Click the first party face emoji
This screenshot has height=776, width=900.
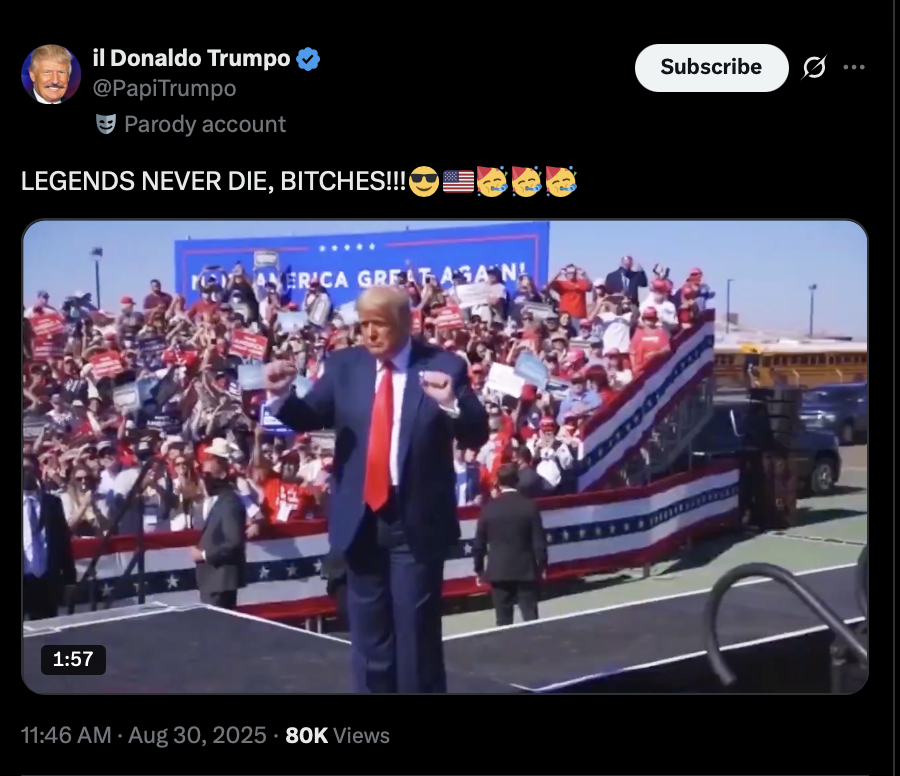tap(492, 181)
